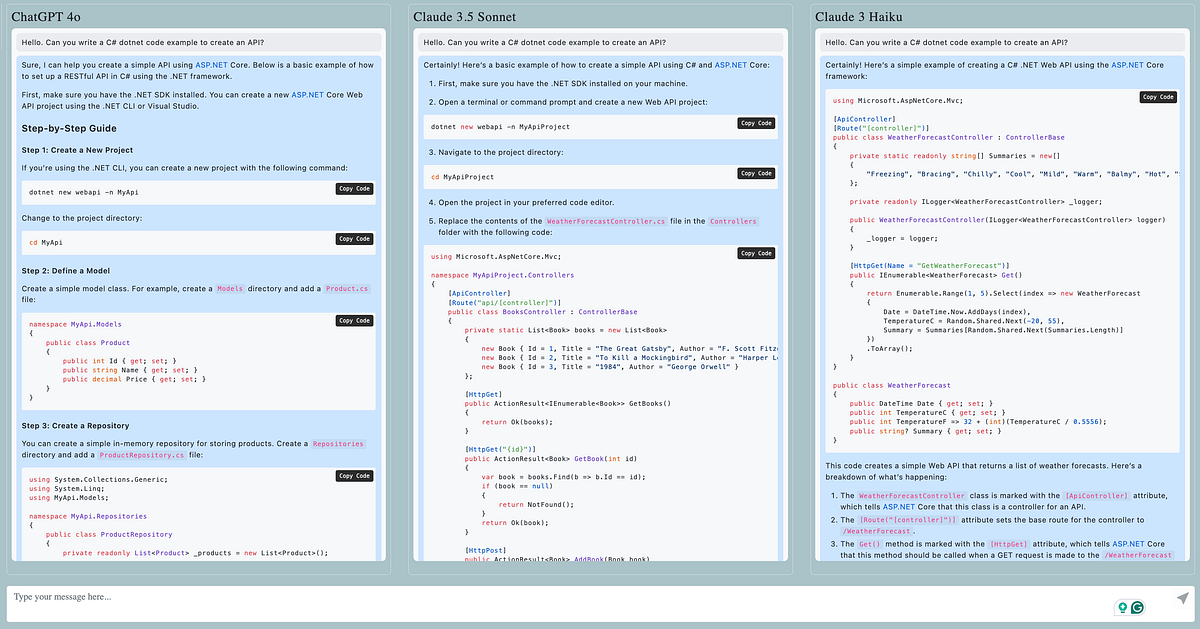
Task: Copy the Product.cs model code snippet
Action: 352,320
